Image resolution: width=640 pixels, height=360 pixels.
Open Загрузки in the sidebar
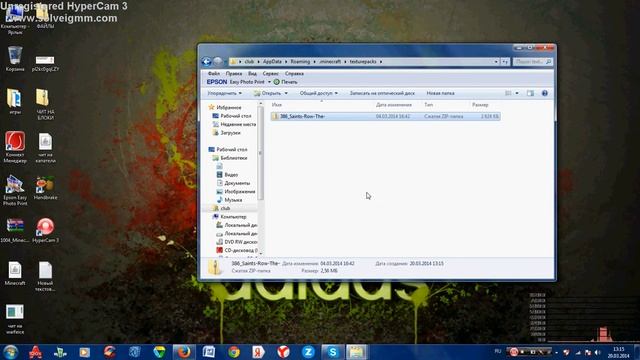coord(230,133)
